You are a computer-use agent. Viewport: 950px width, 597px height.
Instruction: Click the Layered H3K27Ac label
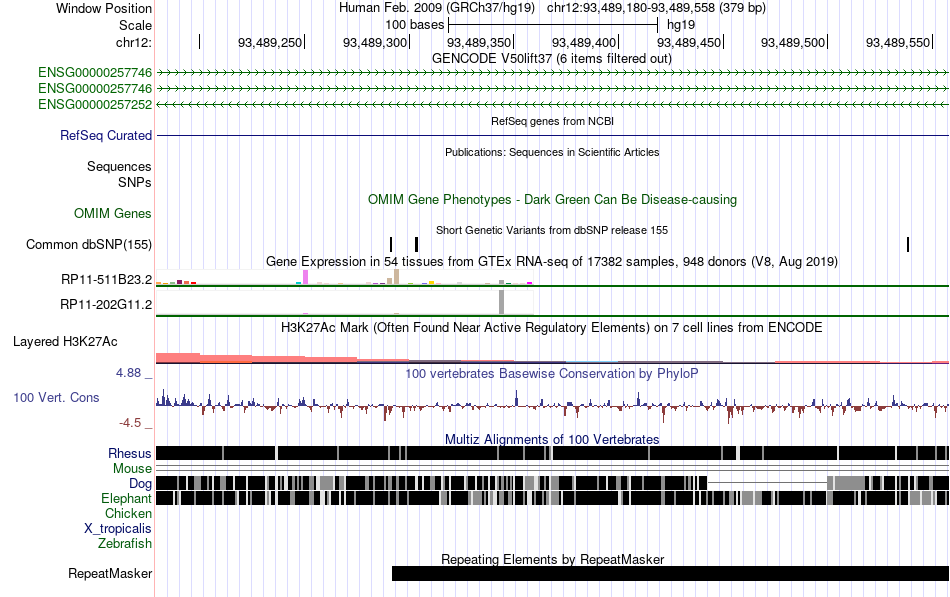pyautogui.click(x=65, y=342)
